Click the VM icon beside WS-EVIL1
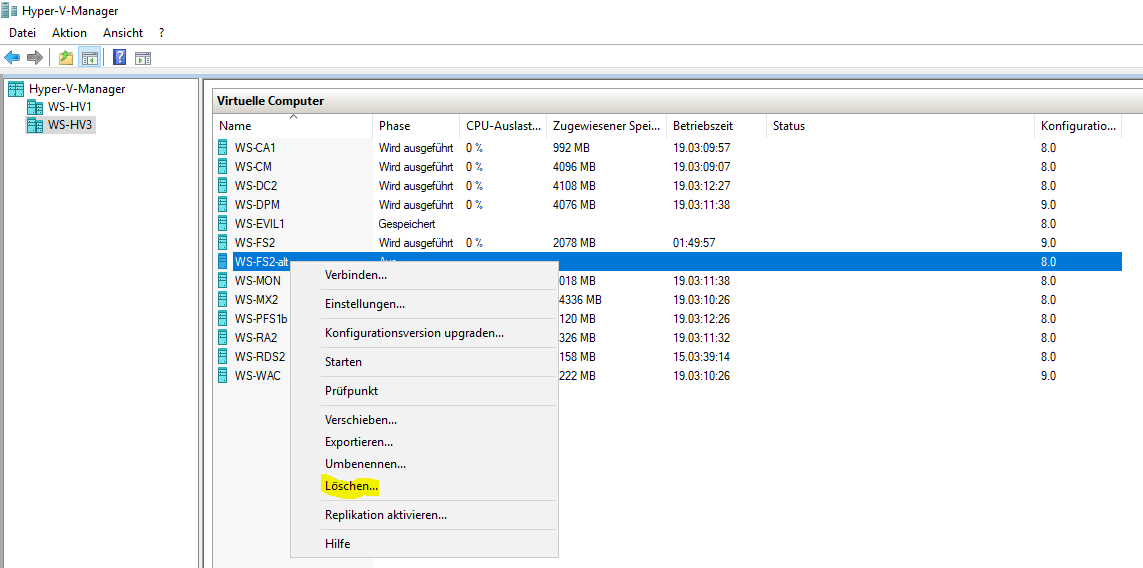The image size is (1143, 568). (222, 223)
